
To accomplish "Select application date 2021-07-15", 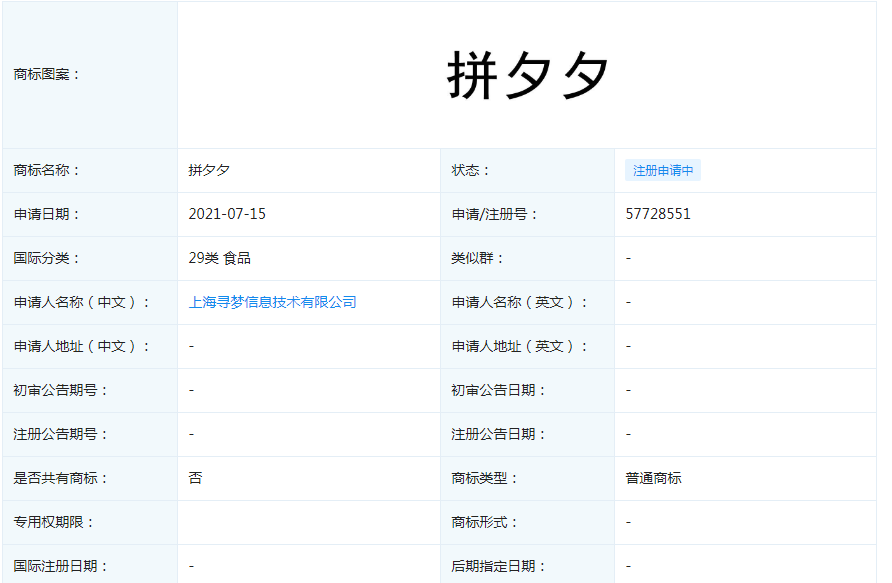I will (x=227, y=214).
